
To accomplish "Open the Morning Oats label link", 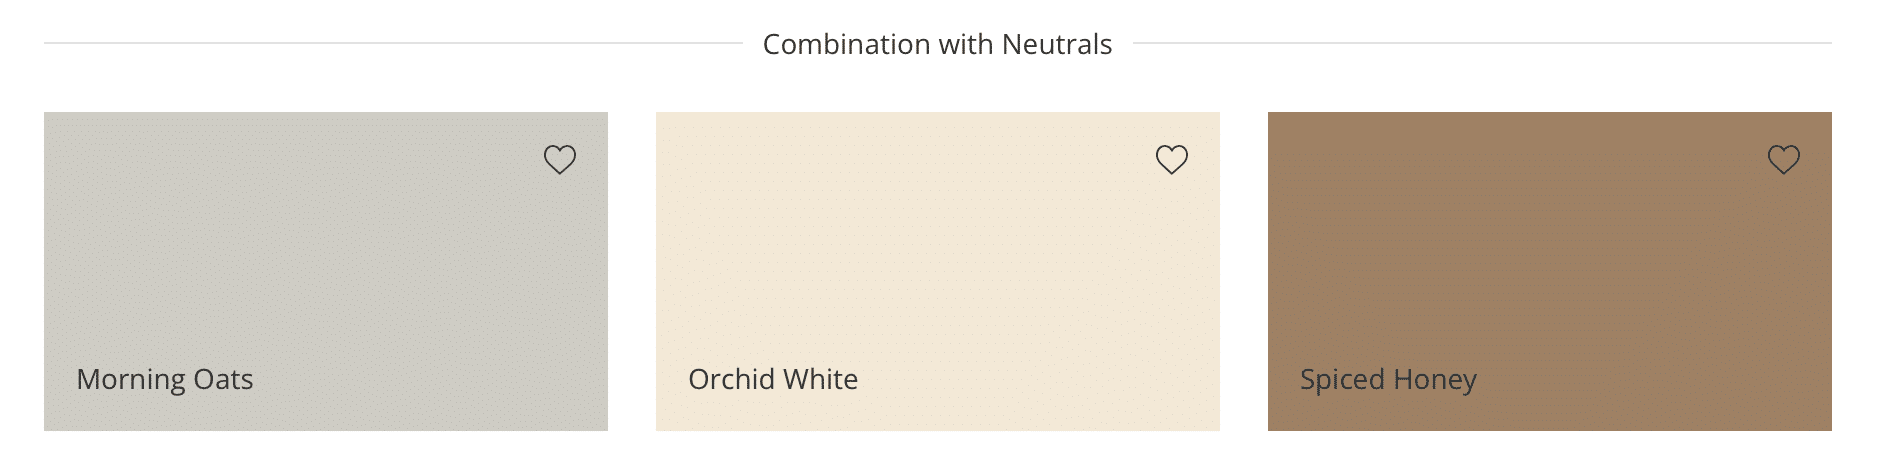I will 165,380.
